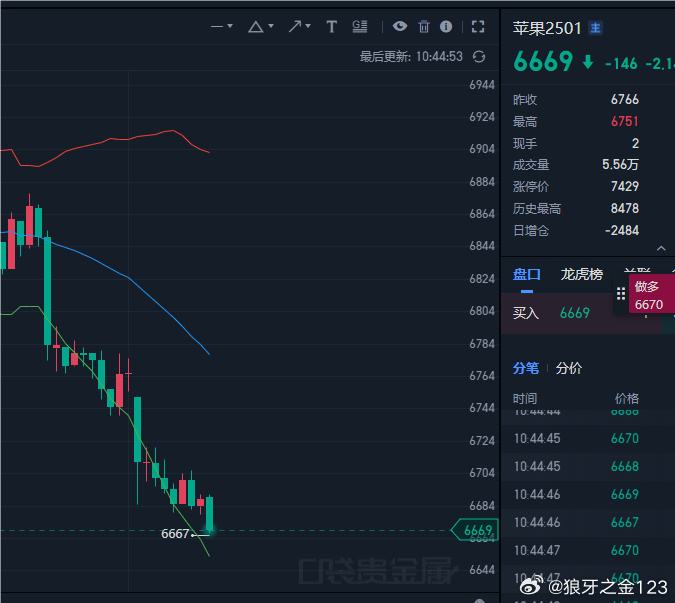Click the 最高 value 6751
The width and height of the screenshot is (675, 603).
click(625, 121)
